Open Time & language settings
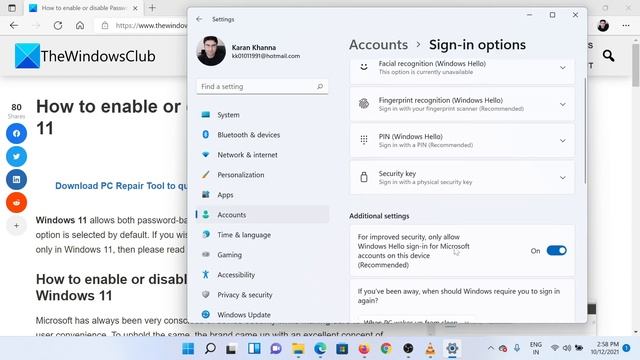 (x=262, y=235)
